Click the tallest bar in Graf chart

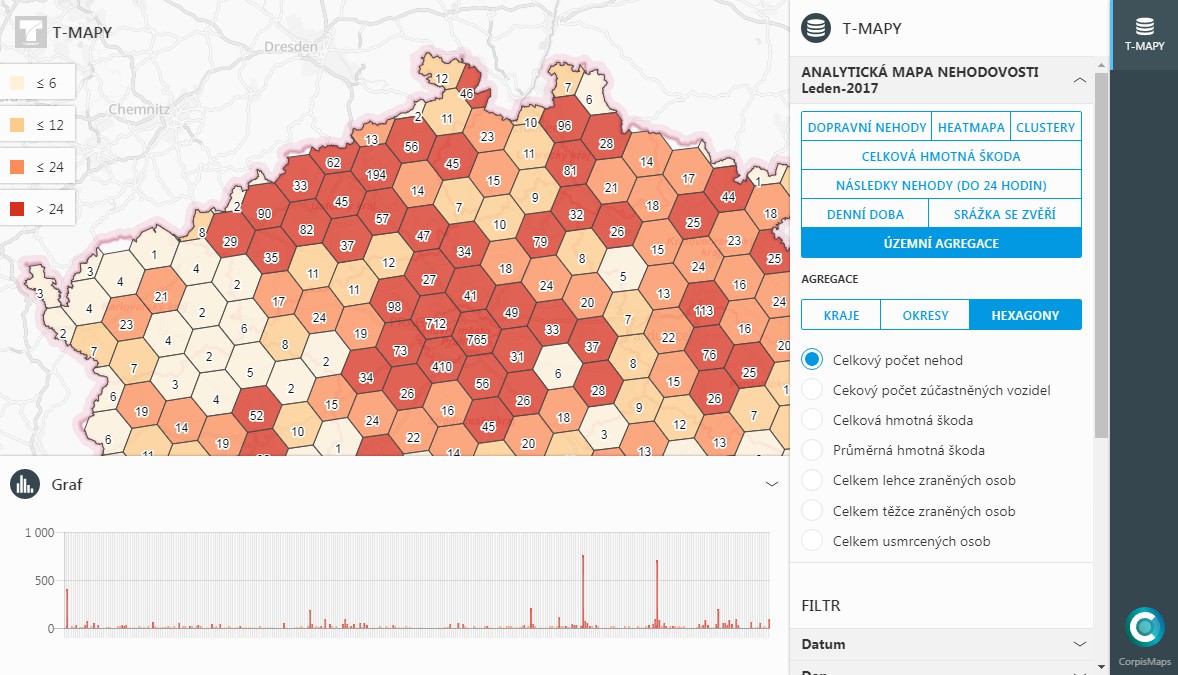[x=583, y=592]
